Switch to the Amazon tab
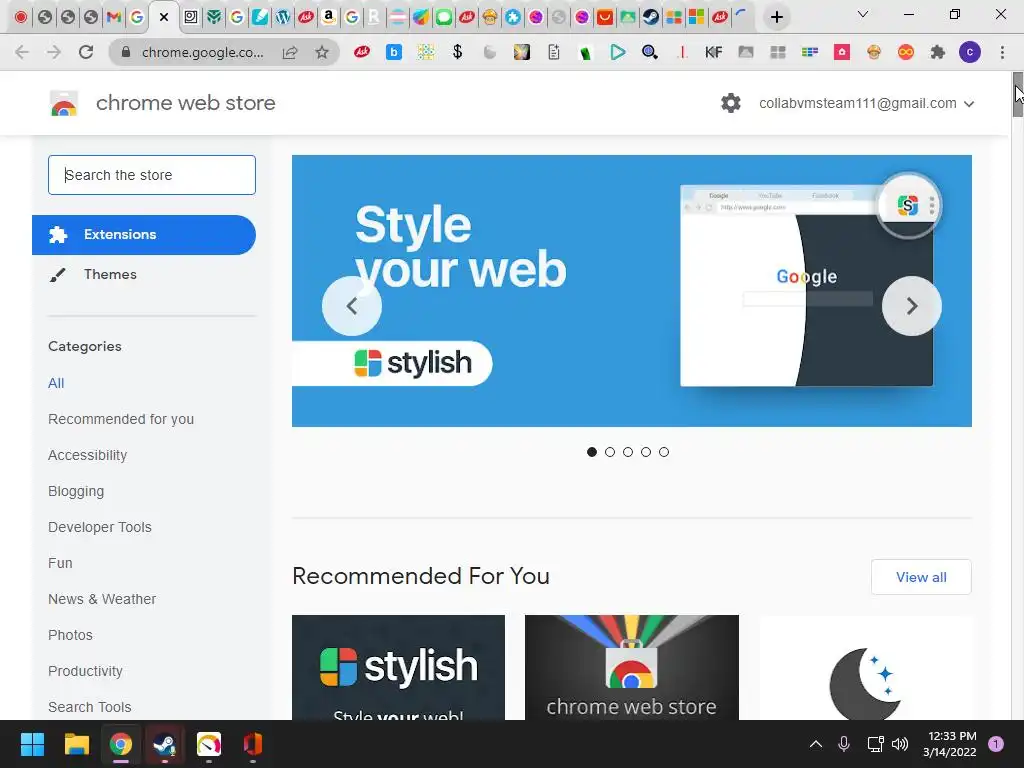Viewport: 1024px width, 768px height. (328, 17)
